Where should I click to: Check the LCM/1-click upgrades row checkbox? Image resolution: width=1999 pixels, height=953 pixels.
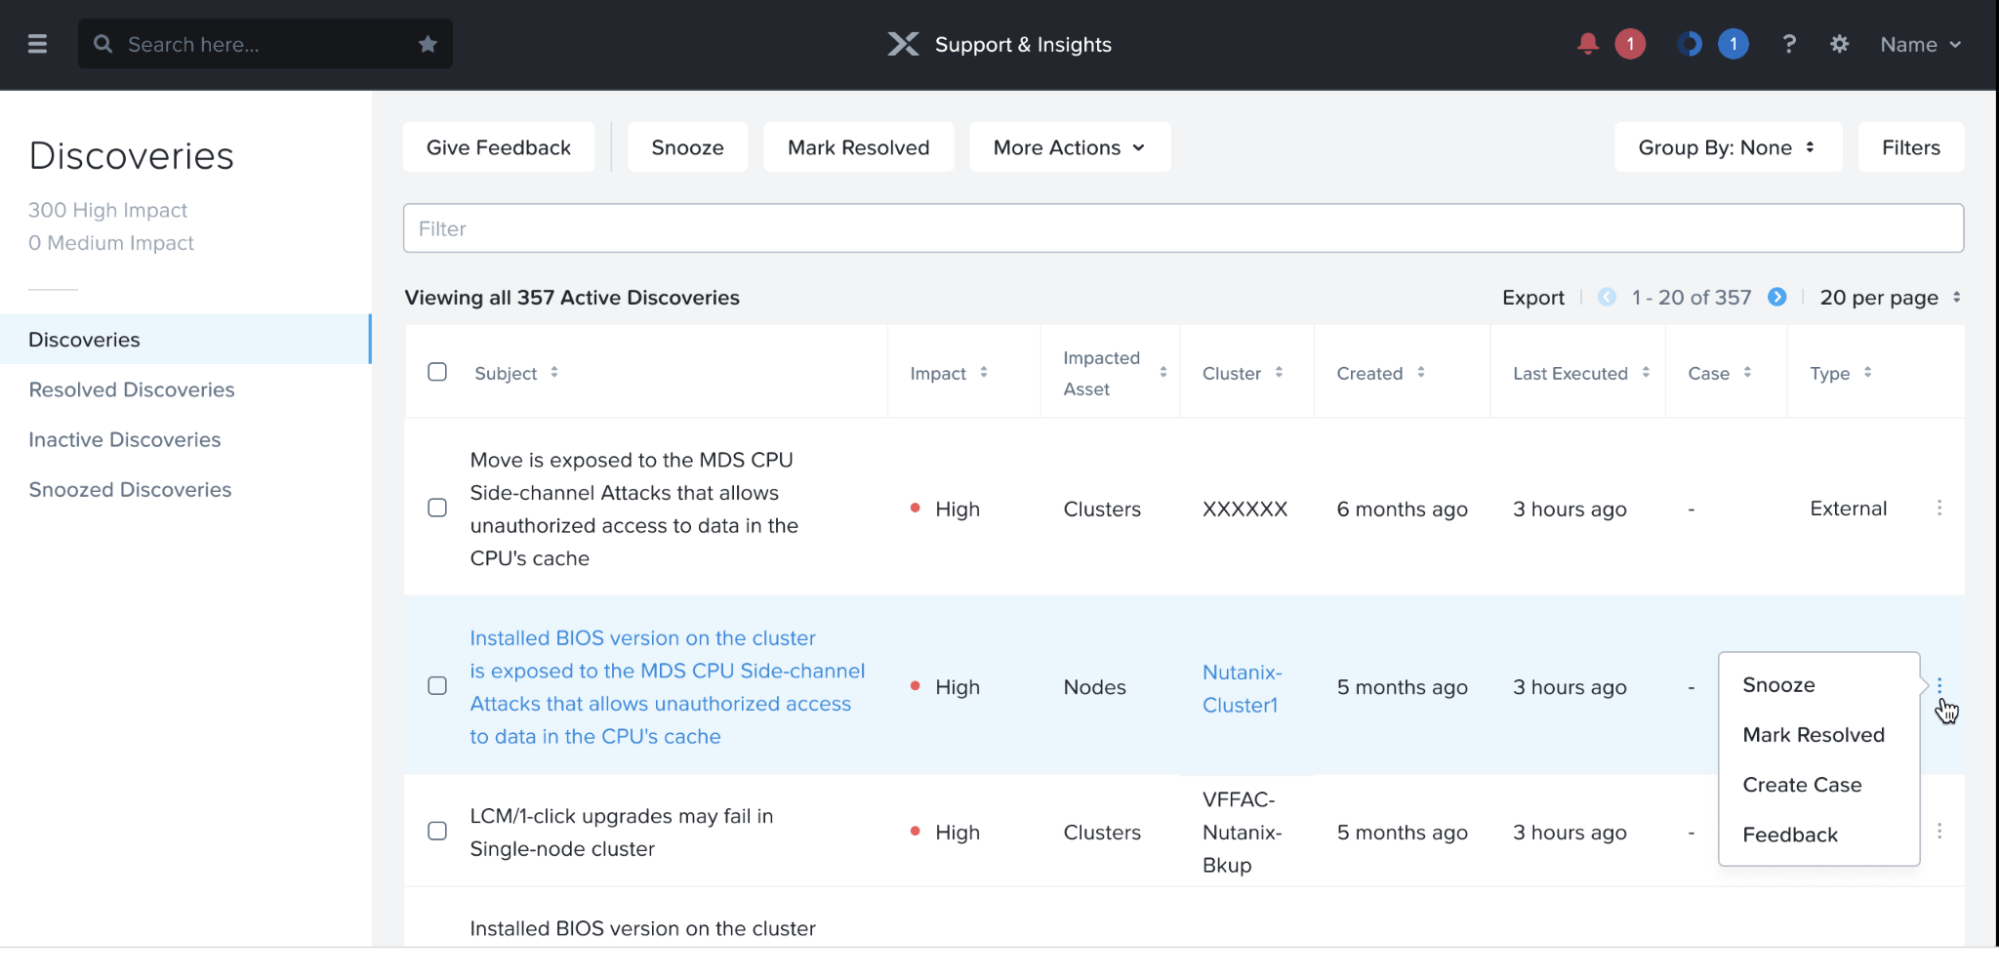coord(437,831)
